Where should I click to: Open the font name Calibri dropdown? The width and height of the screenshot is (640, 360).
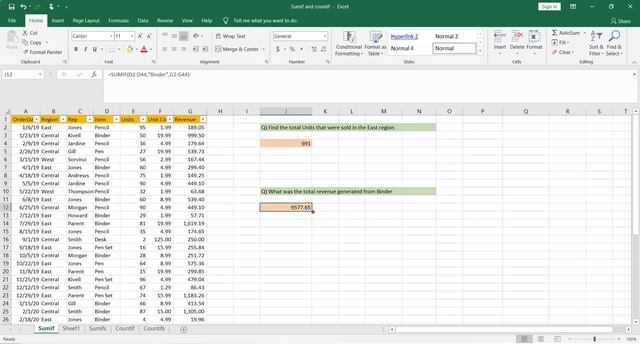111,36
